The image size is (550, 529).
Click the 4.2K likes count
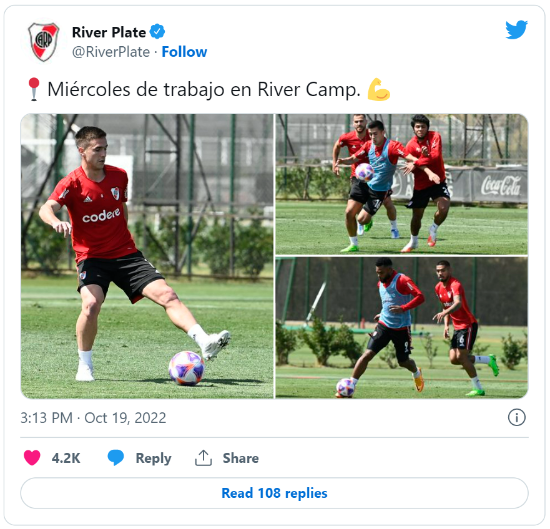coord(66,458)
